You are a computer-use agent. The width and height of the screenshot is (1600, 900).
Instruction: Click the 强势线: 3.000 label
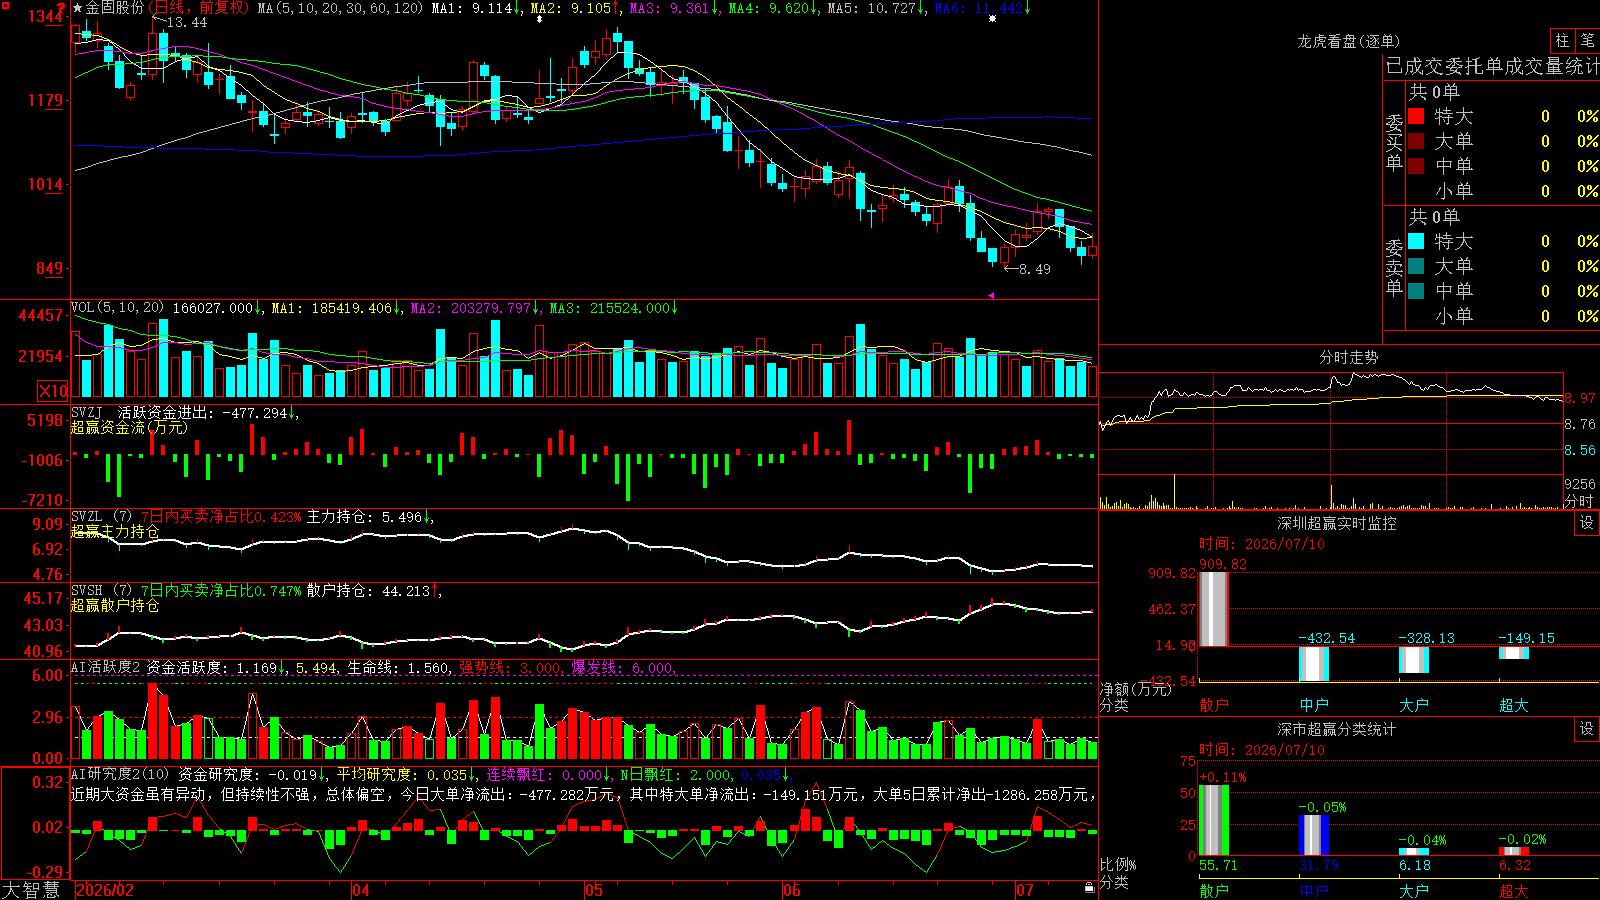tap(510, 667)
